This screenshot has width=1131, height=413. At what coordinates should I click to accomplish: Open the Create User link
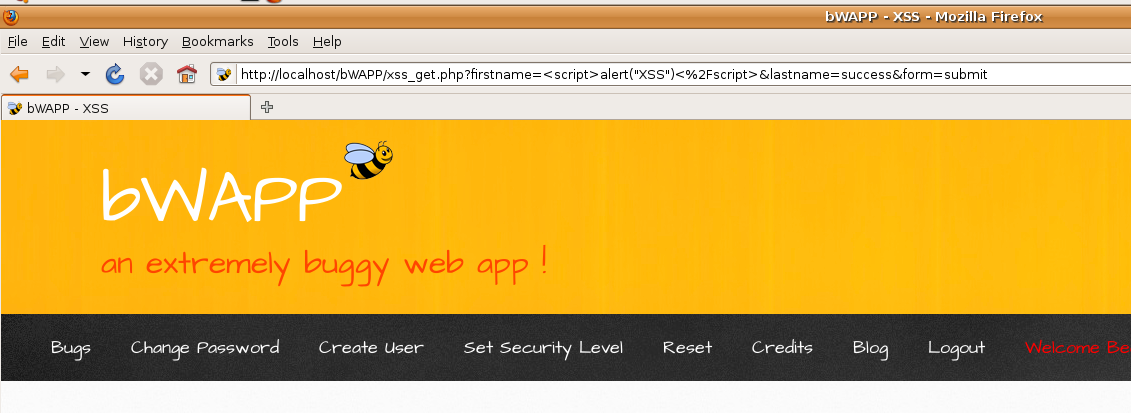371,347
